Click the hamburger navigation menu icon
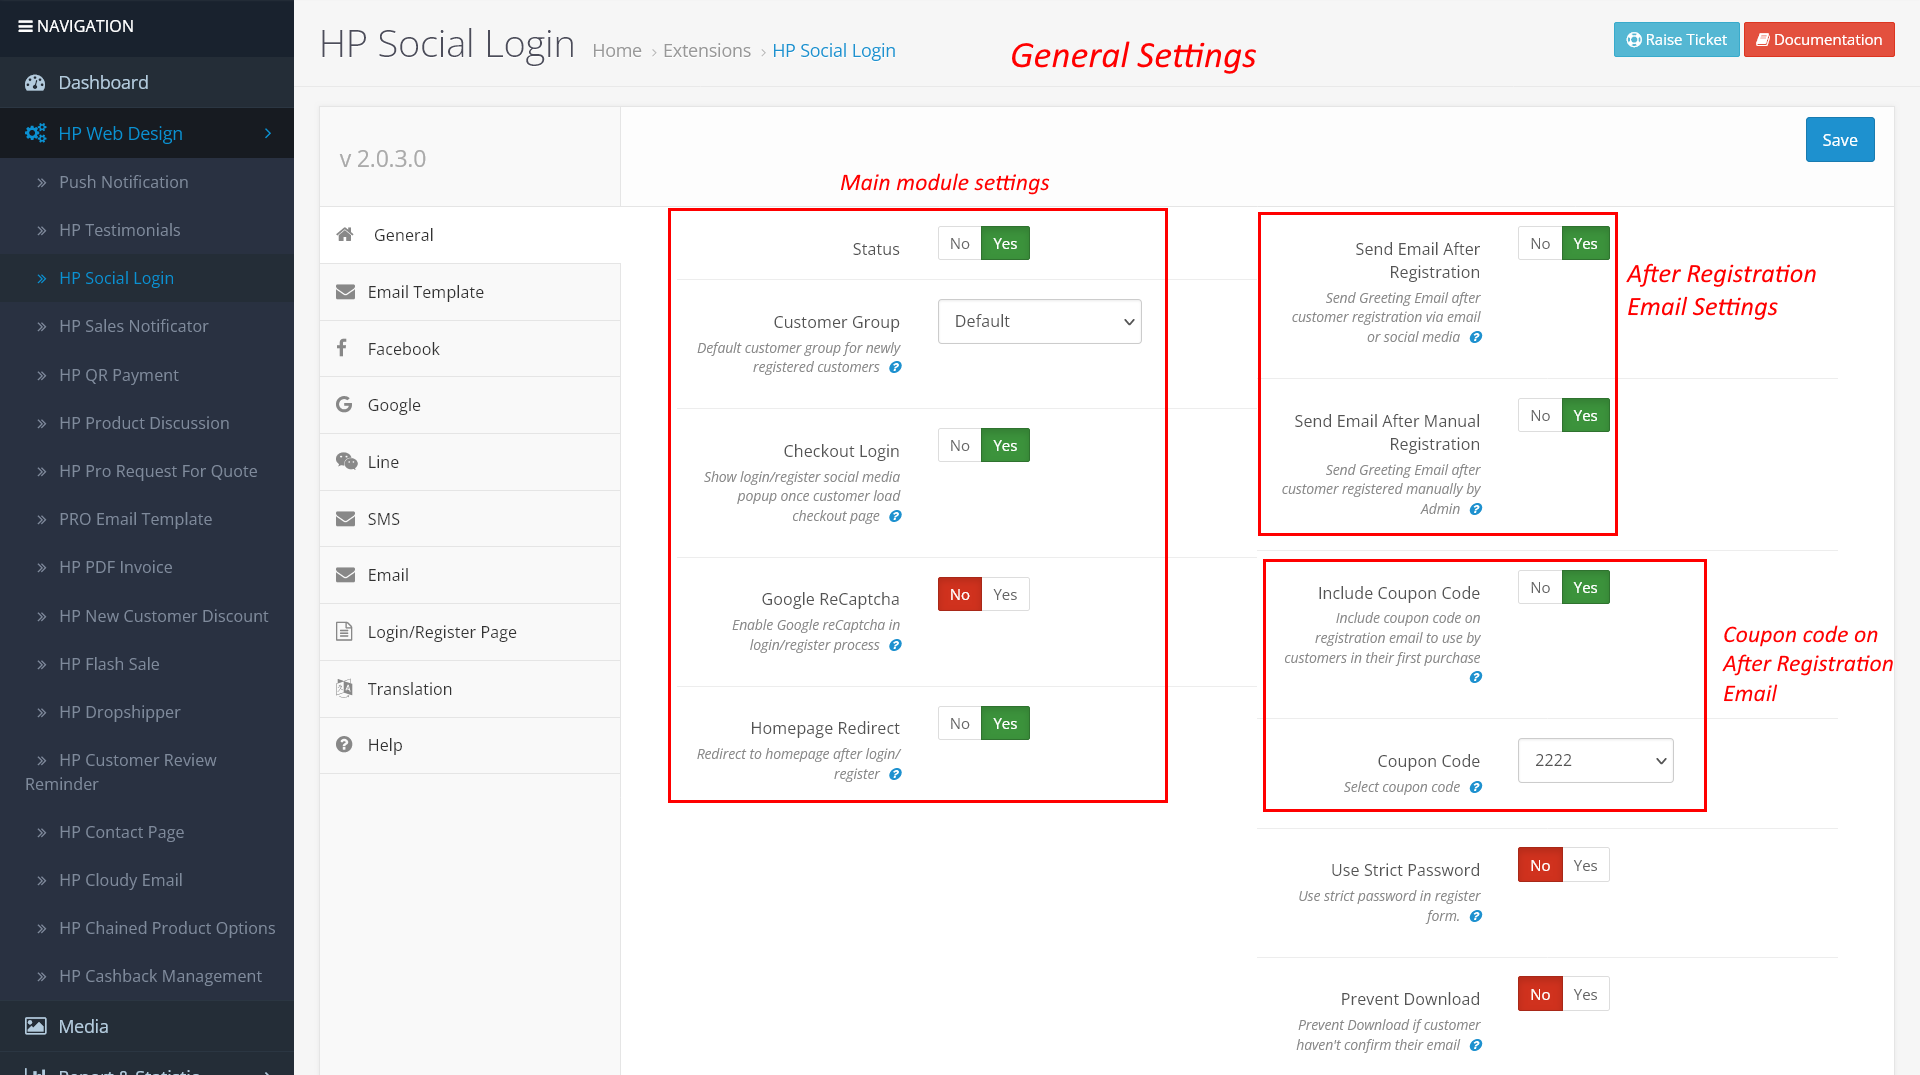The width and height of the screenshot is (1920, 1075). coord(25,26)
